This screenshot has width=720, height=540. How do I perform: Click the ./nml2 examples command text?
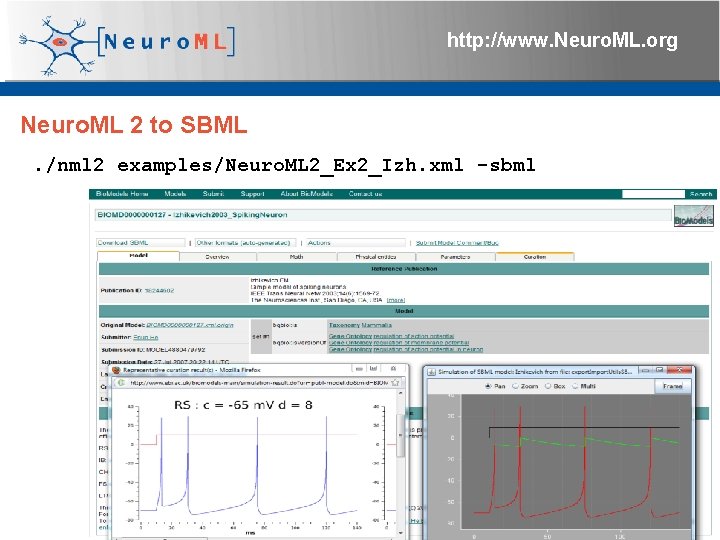point(285,165)
